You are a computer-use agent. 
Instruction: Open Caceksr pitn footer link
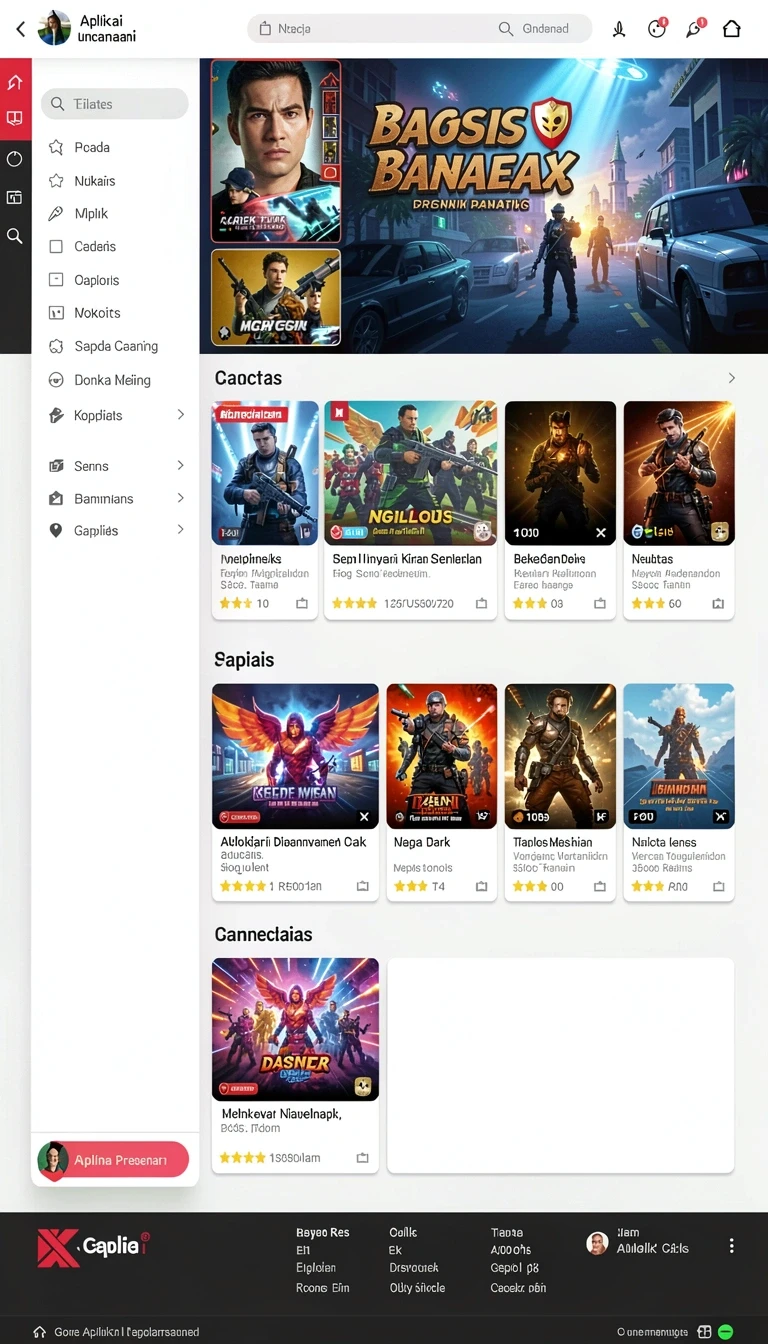[x=518, y=1288]
